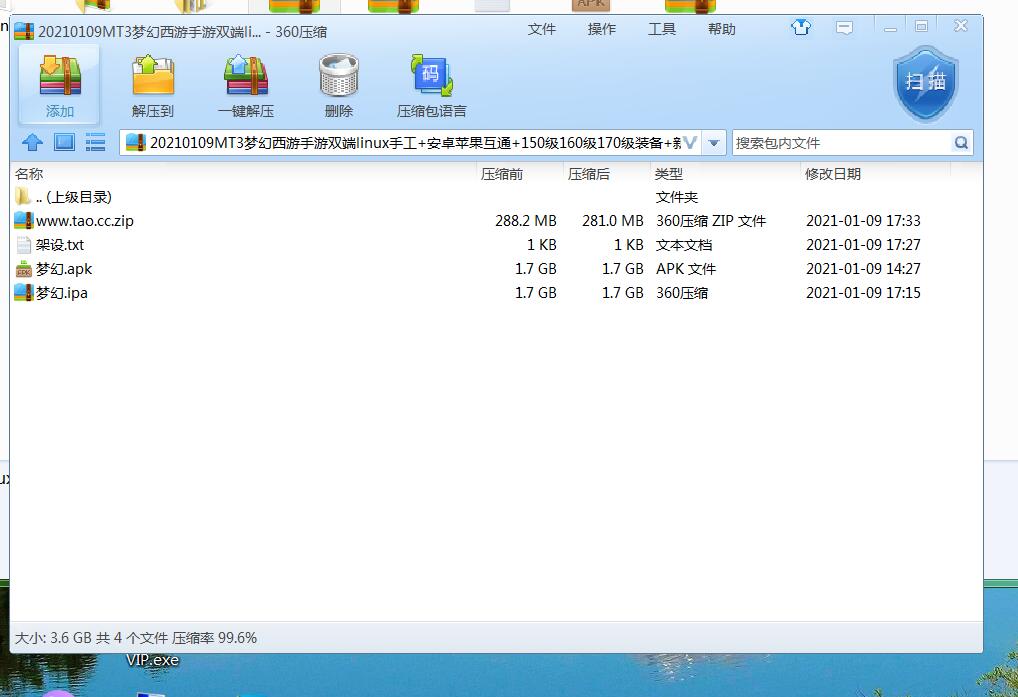Open the 文件 (File) menu
This screenshot has height=697, width=1018.
[542, 29]
